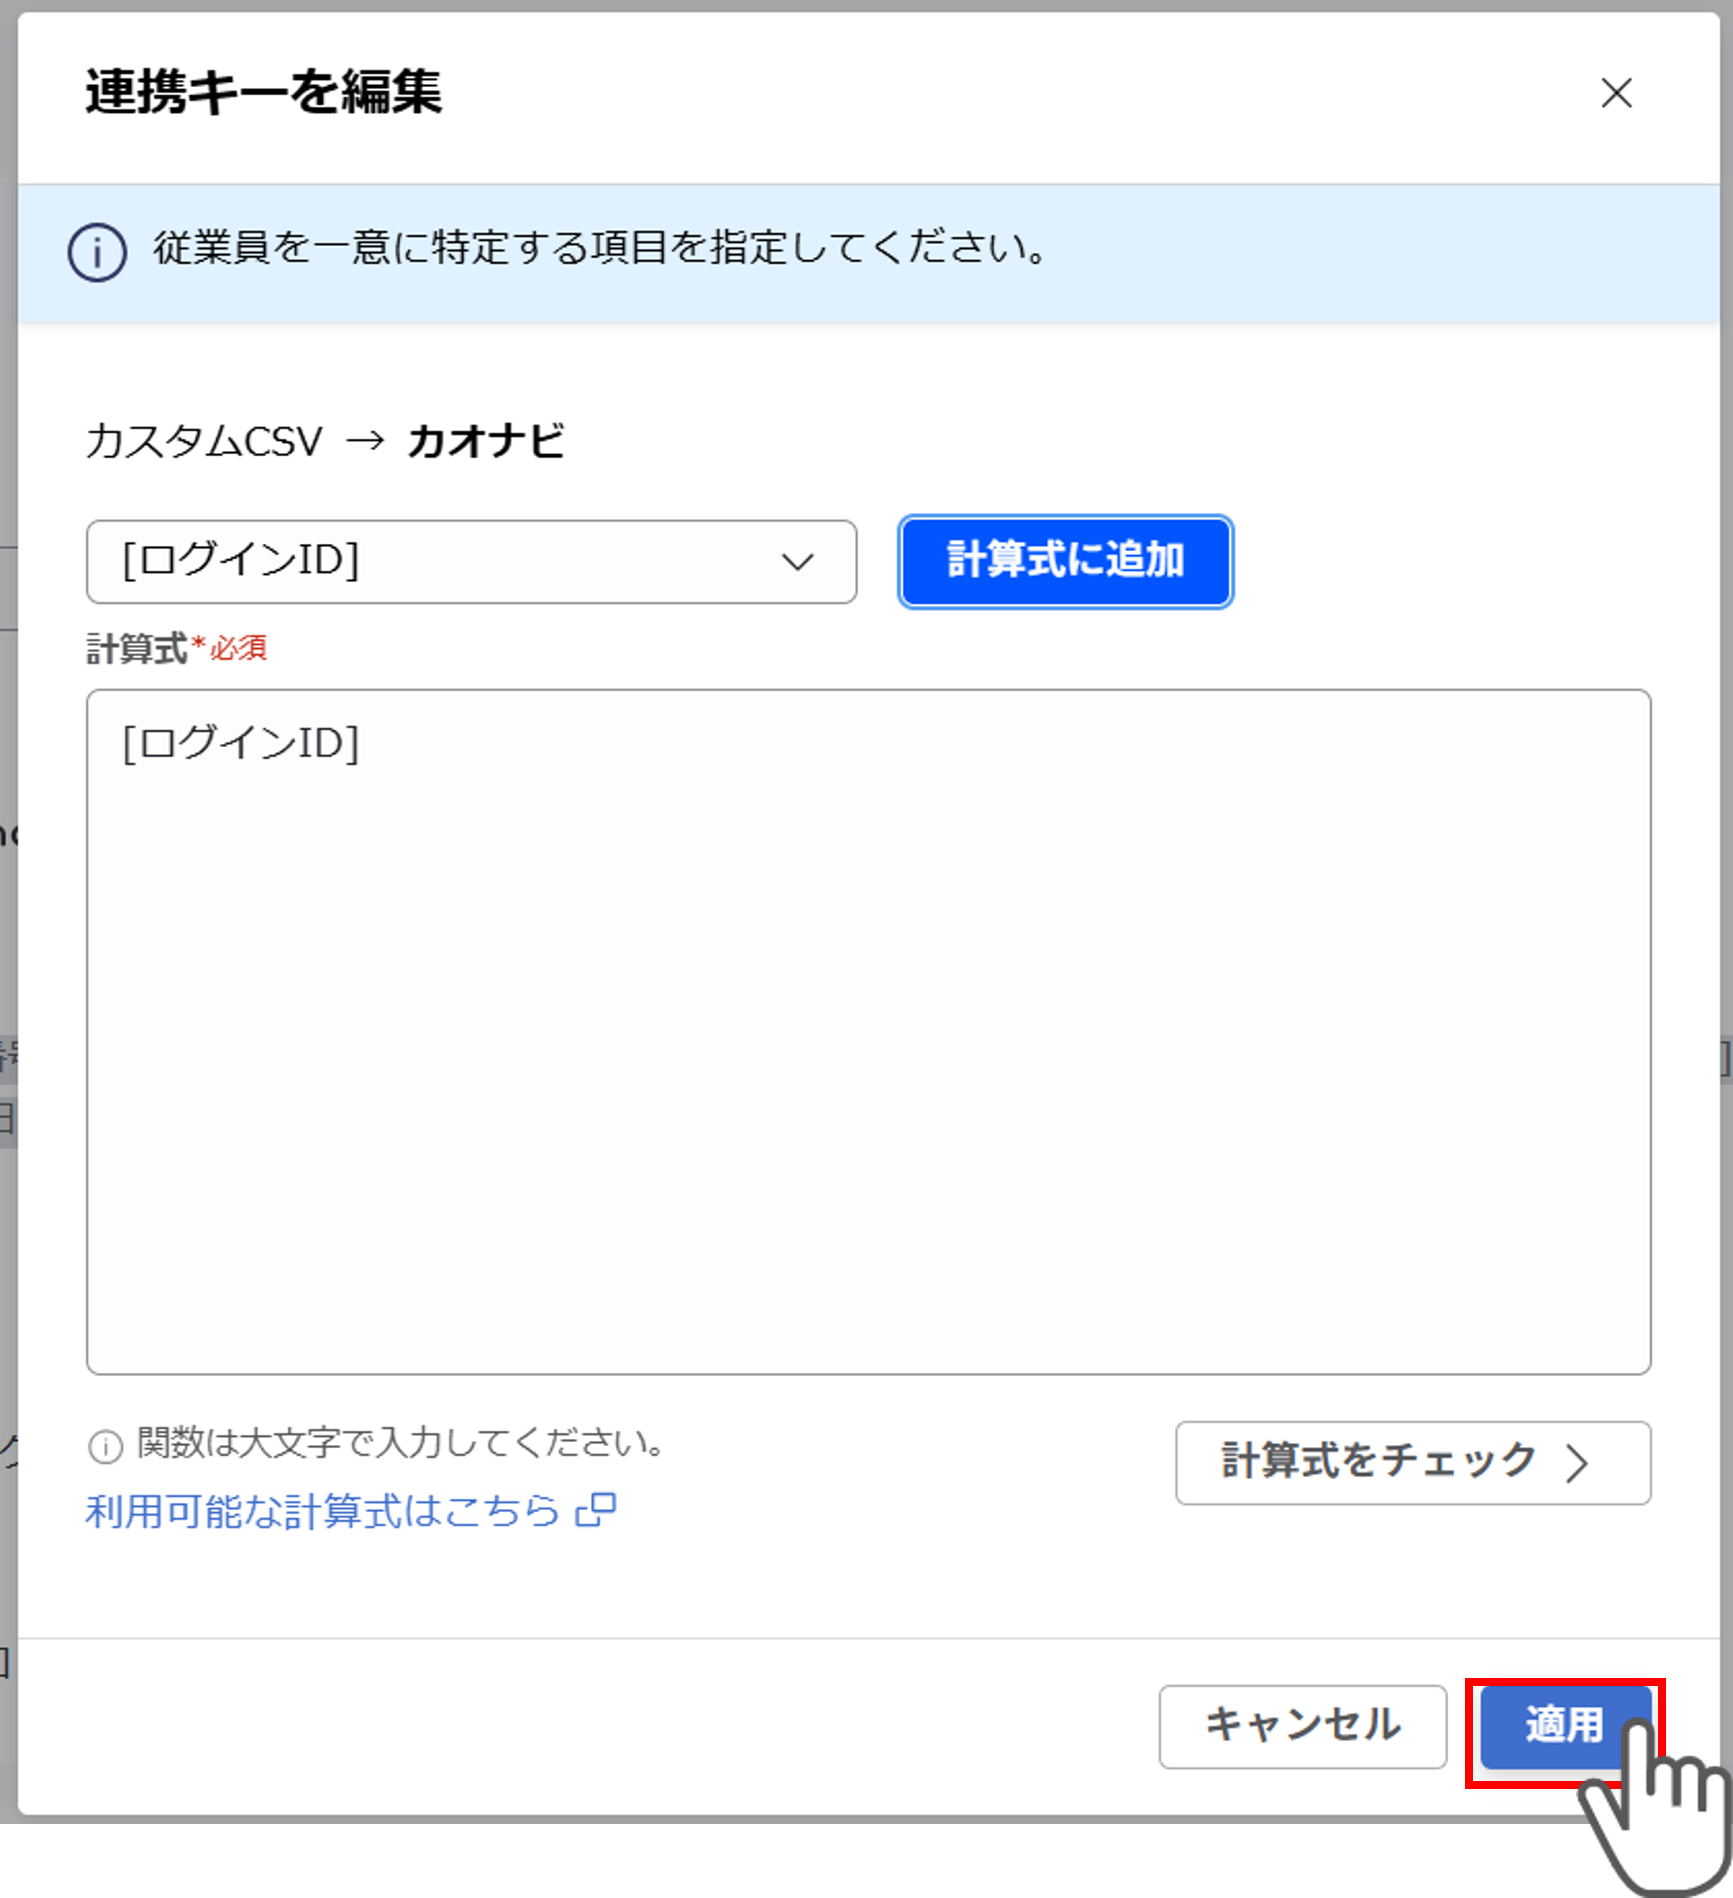Click 計算式をチェック button
This screenshot has height=1898, width=1733.
(1412, 1462)
